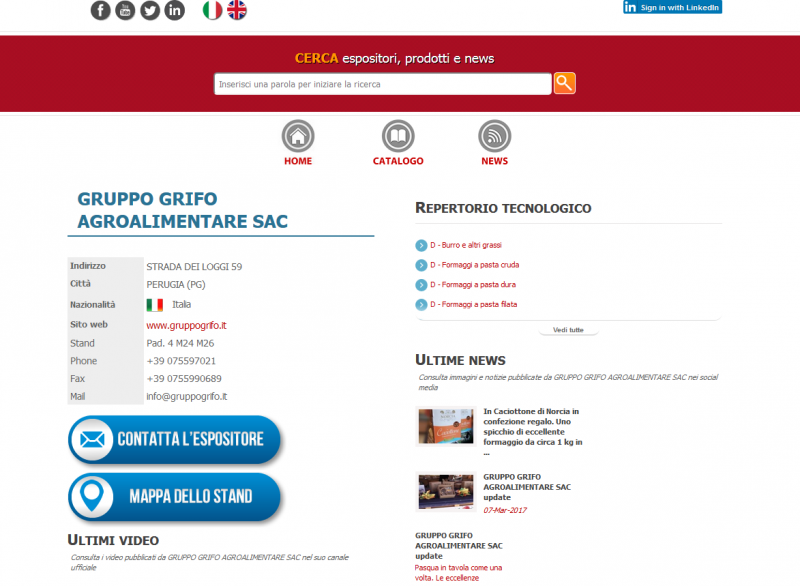Screen dimensions: 800x586
Task: Click the Home house icon
Action: 298,136
